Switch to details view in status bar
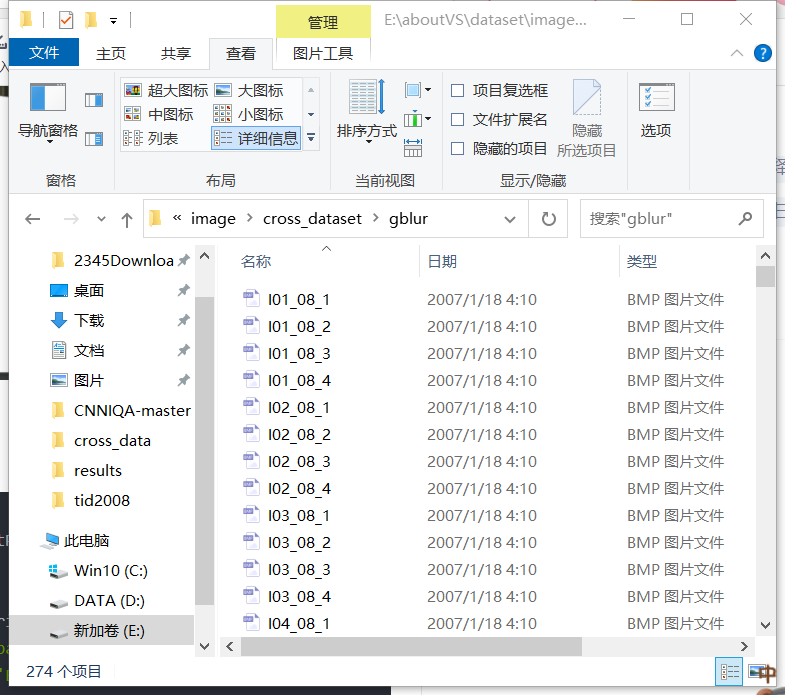The image size is (785, 695). tap(729, 671)
